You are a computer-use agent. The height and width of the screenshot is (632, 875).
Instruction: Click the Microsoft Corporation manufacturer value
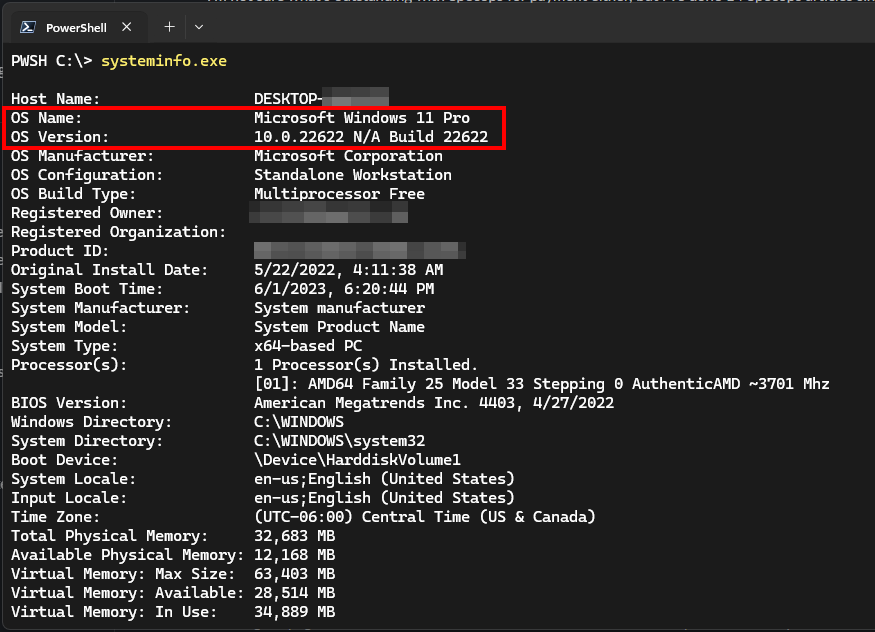(x=348, y=156)
